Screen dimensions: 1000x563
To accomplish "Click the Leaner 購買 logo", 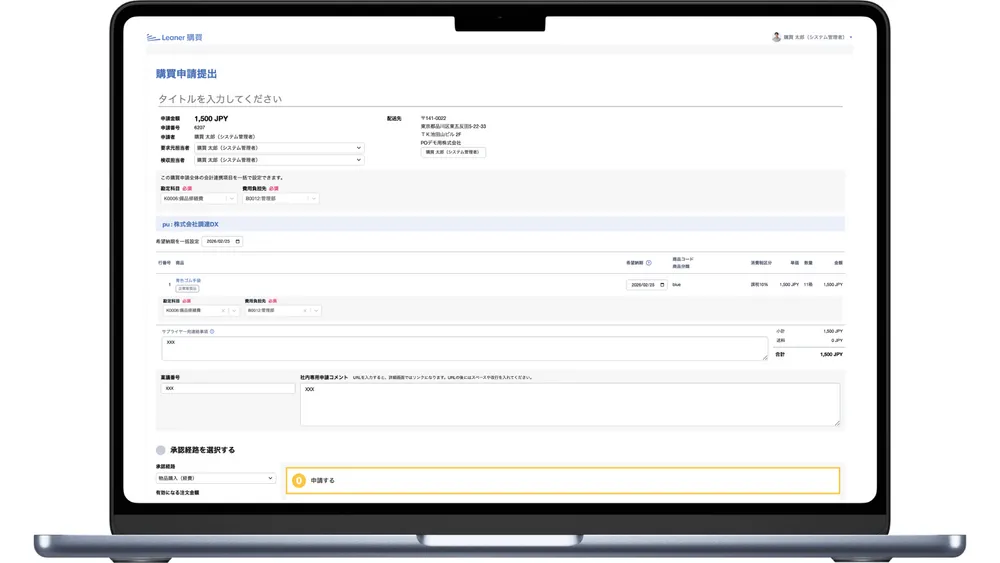I will [174, 38].
